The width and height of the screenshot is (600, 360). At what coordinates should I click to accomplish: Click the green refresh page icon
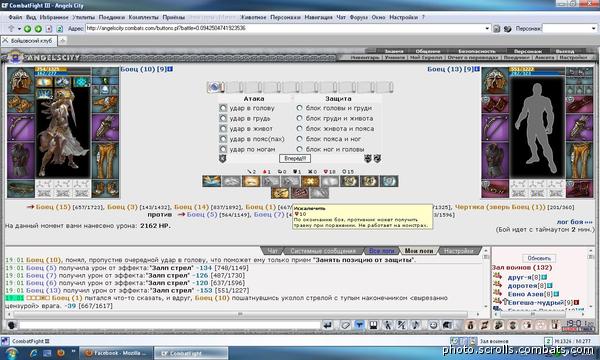(60, 29)
